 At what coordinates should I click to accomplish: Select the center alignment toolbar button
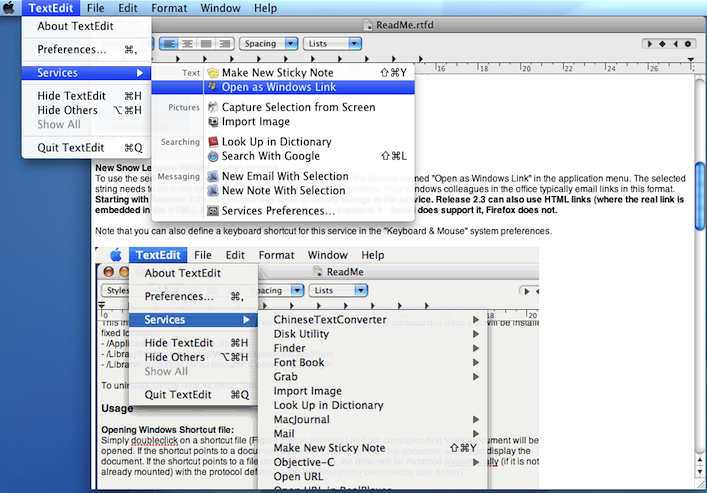point(188,44)
